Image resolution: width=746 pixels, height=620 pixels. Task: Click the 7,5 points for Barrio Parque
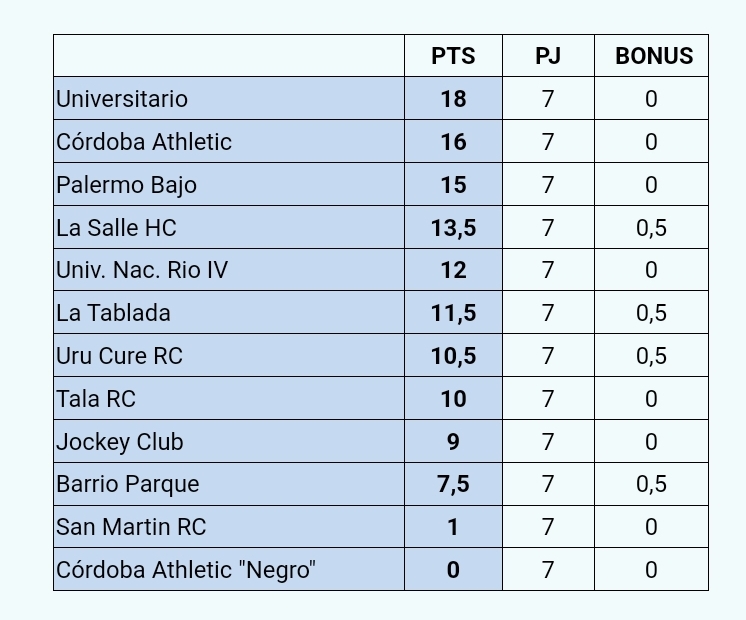tap(453, 484)
